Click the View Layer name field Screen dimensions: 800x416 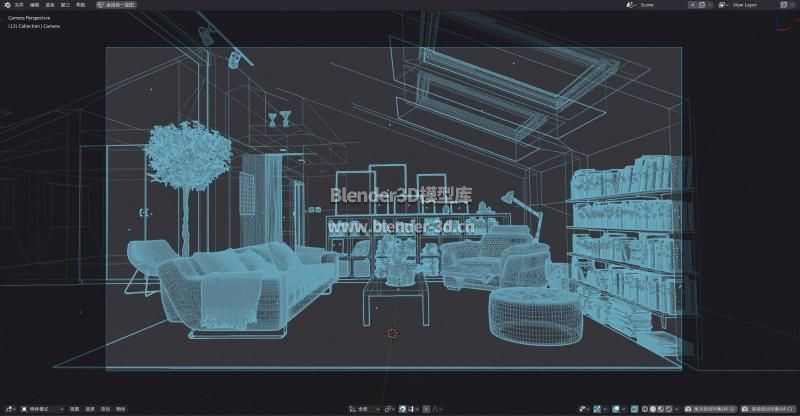click(x=754, y=5)
